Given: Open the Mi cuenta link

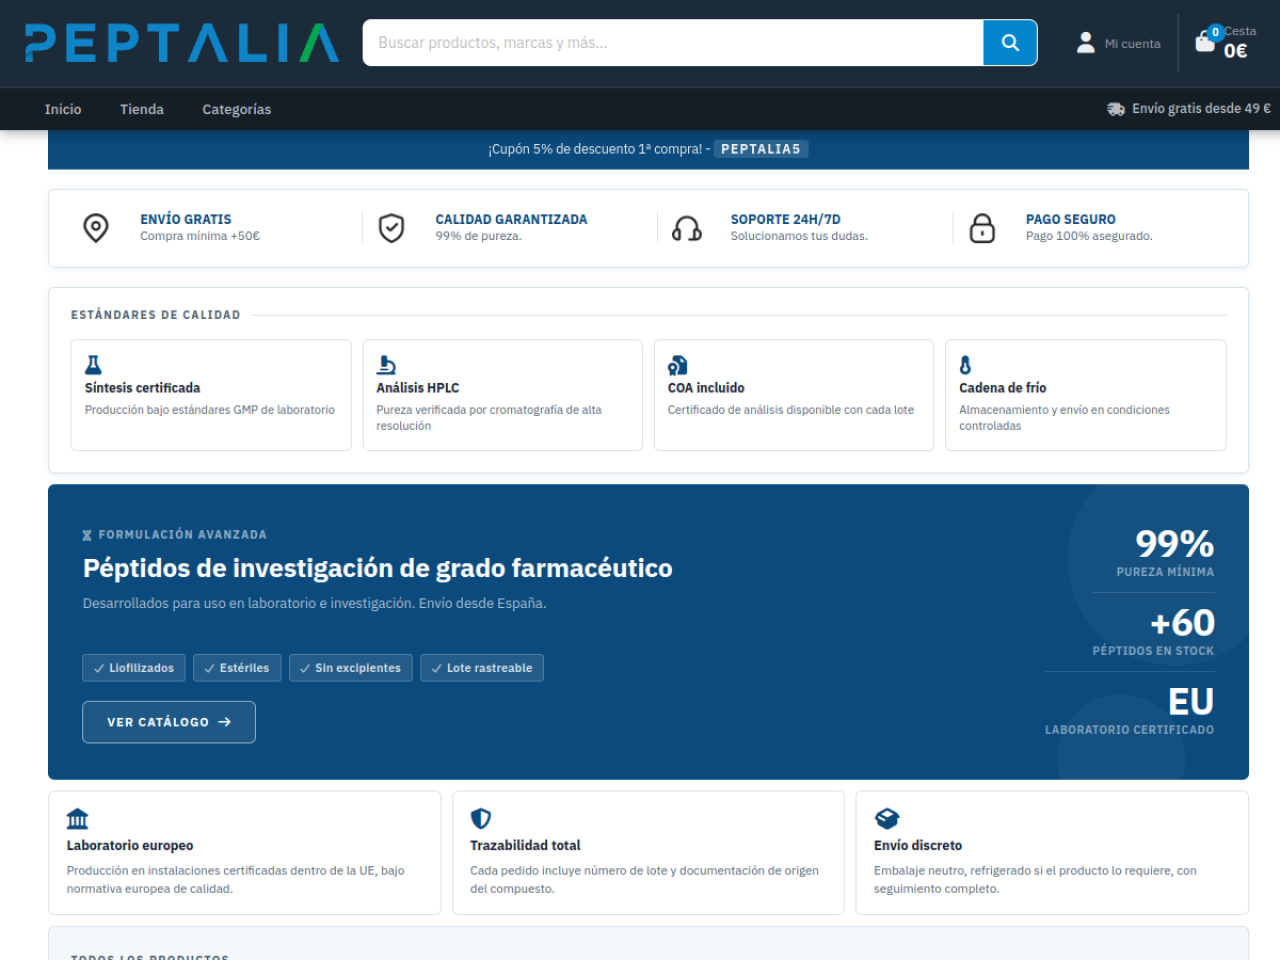Looking at the screenshot, I should pos(1133,44).
